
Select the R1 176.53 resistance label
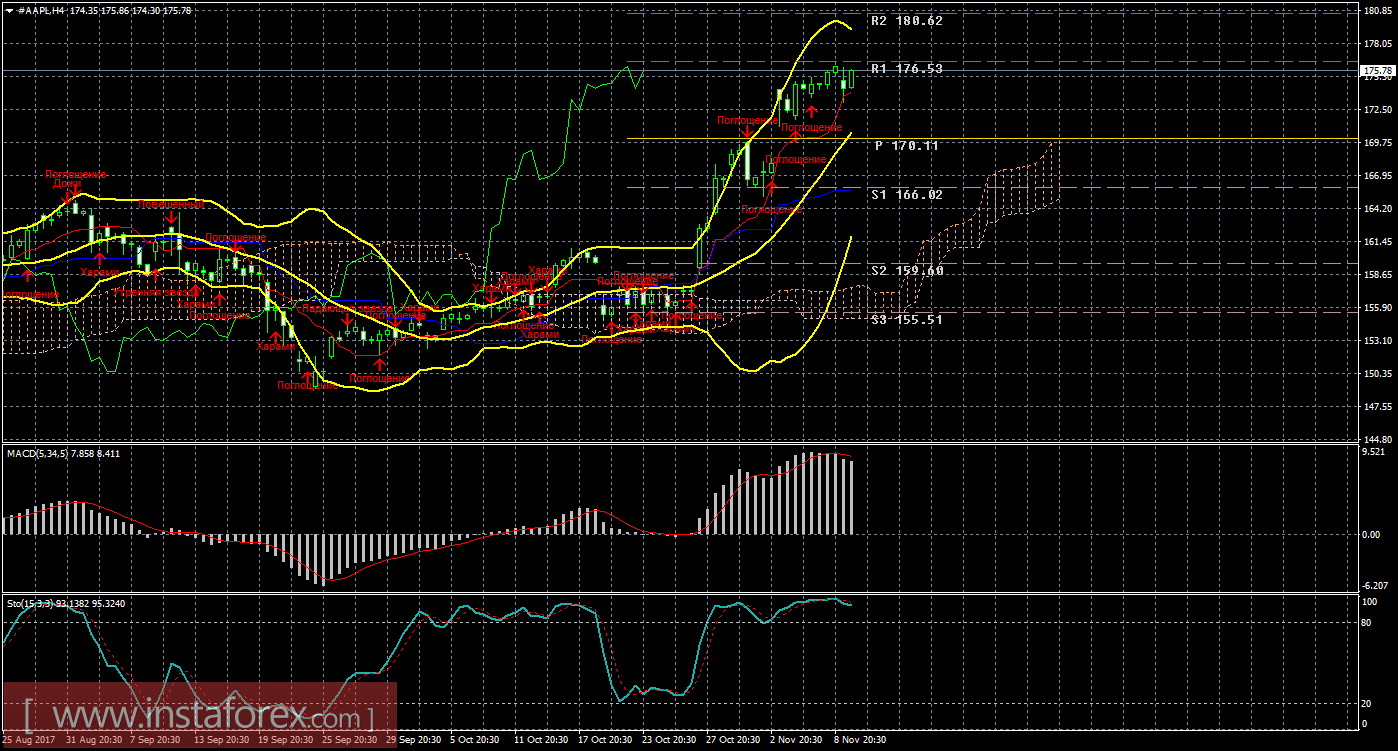906,69
